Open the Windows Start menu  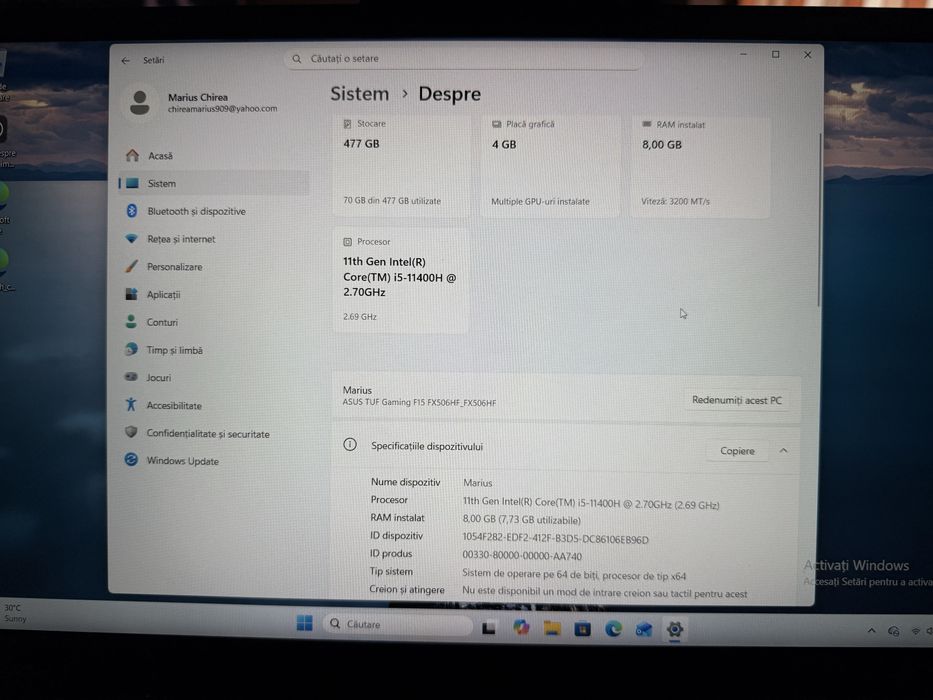click(305, 623)
